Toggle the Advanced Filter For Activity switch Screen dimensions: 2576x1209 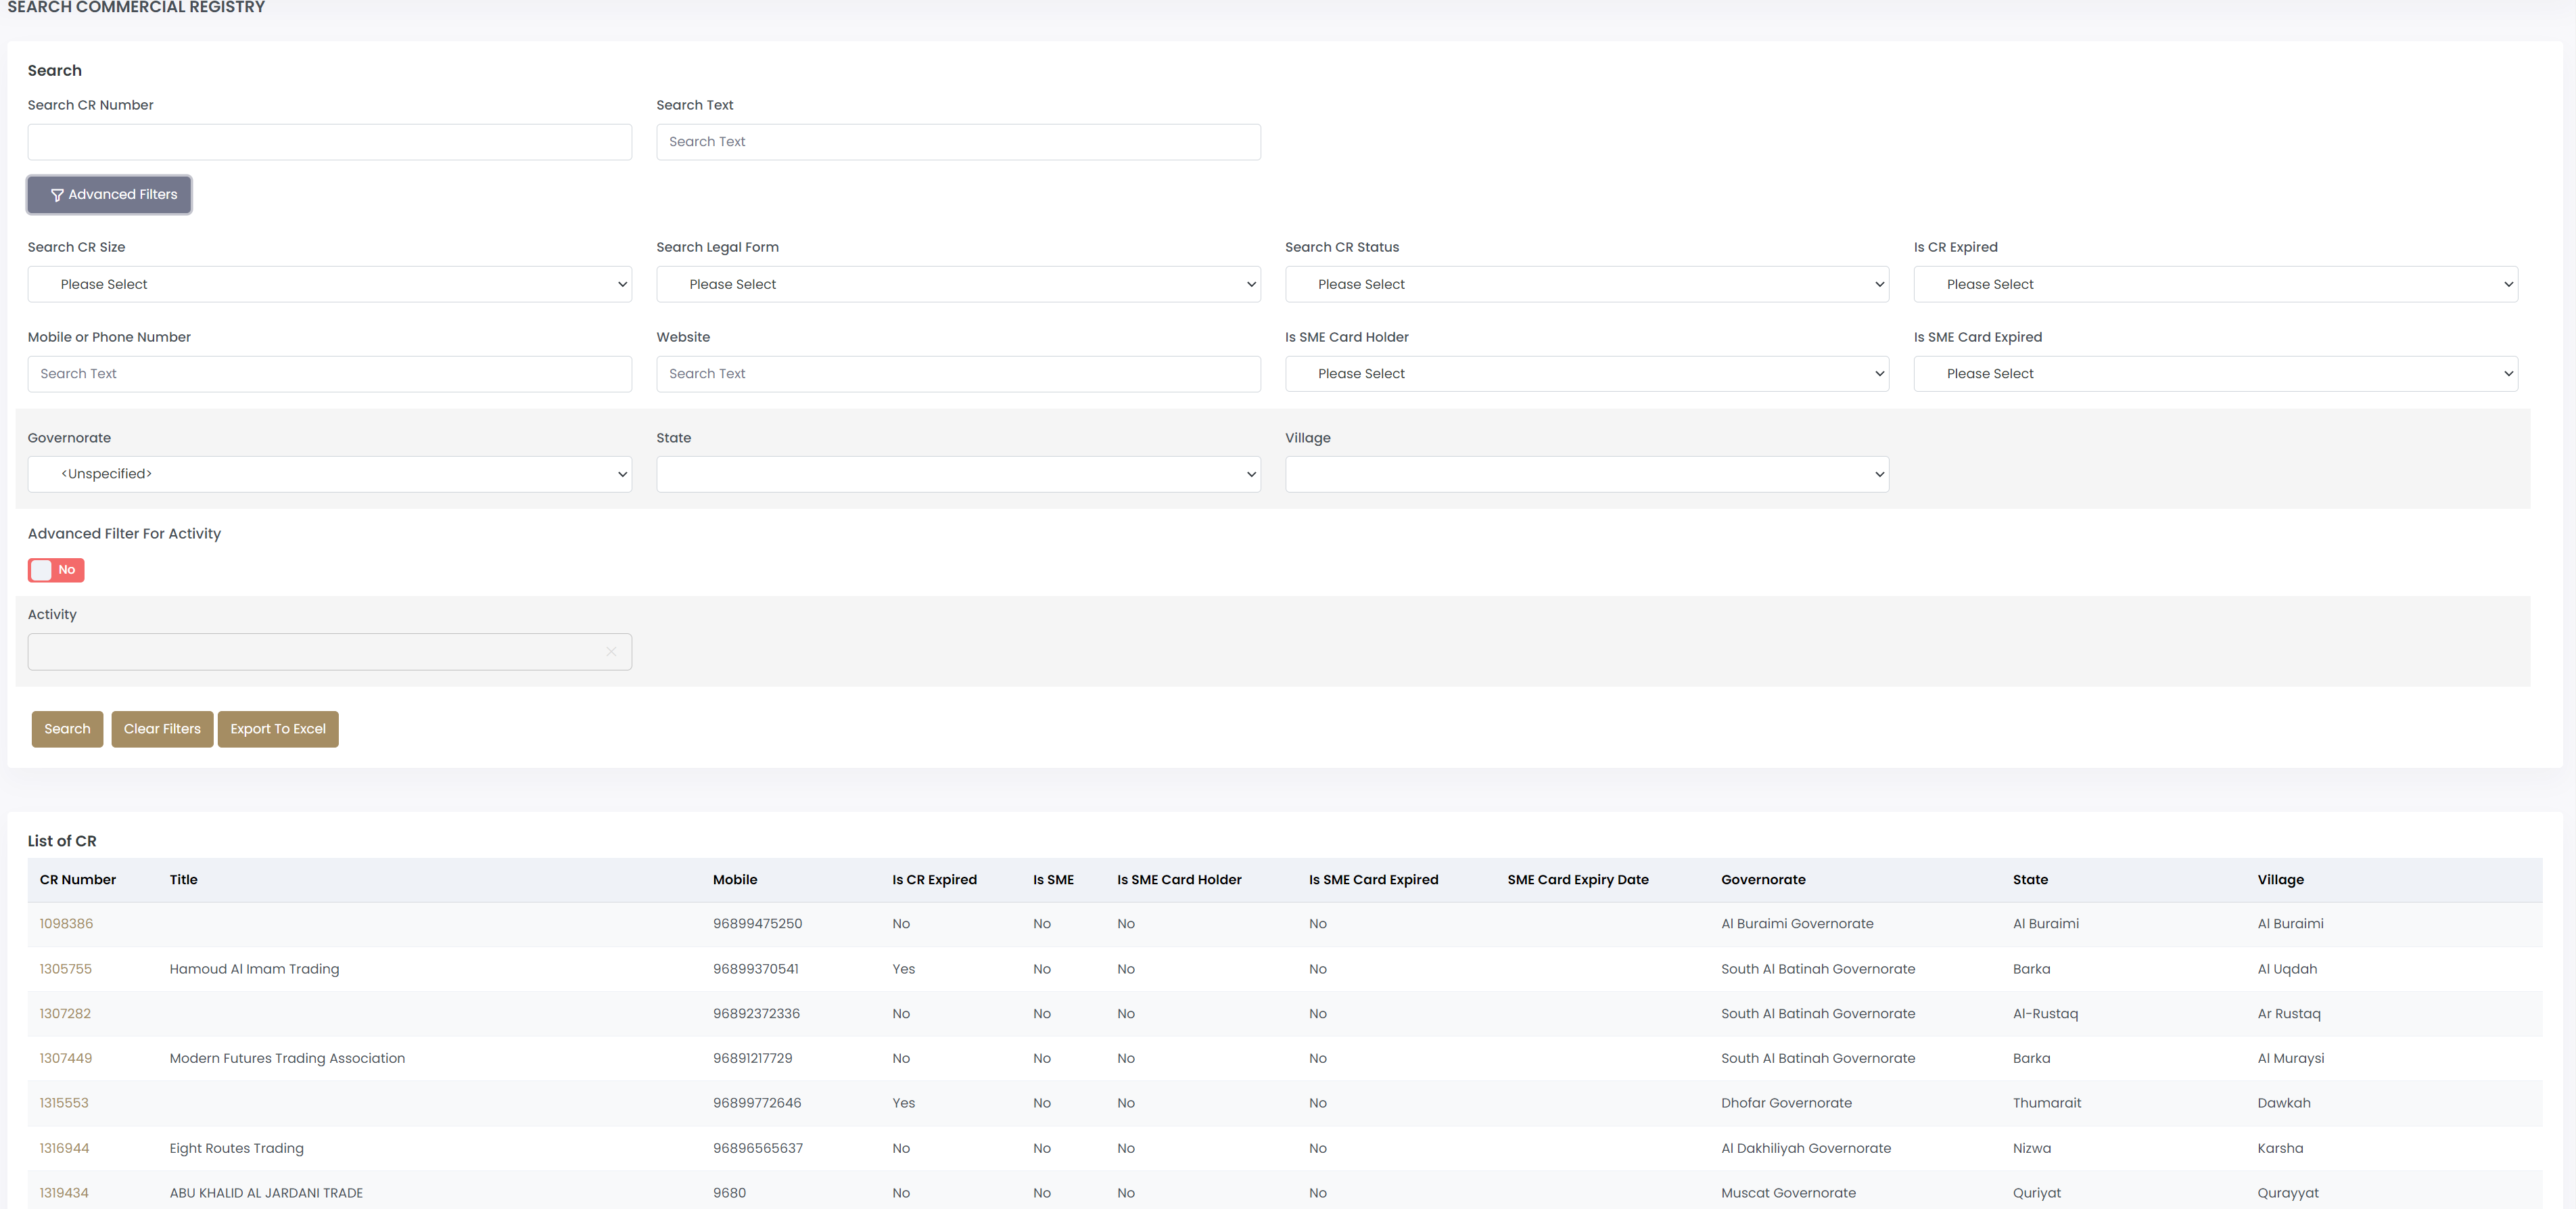(x=56, y=570)
